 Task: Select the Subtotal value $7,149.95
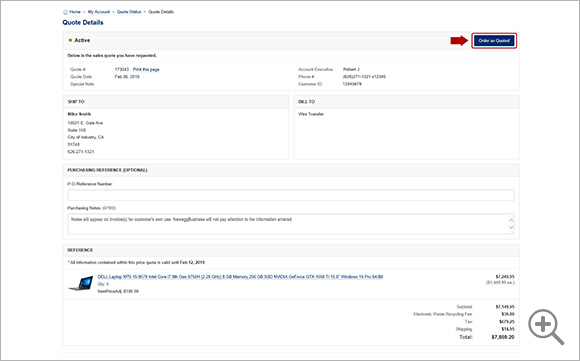point(505,307)
